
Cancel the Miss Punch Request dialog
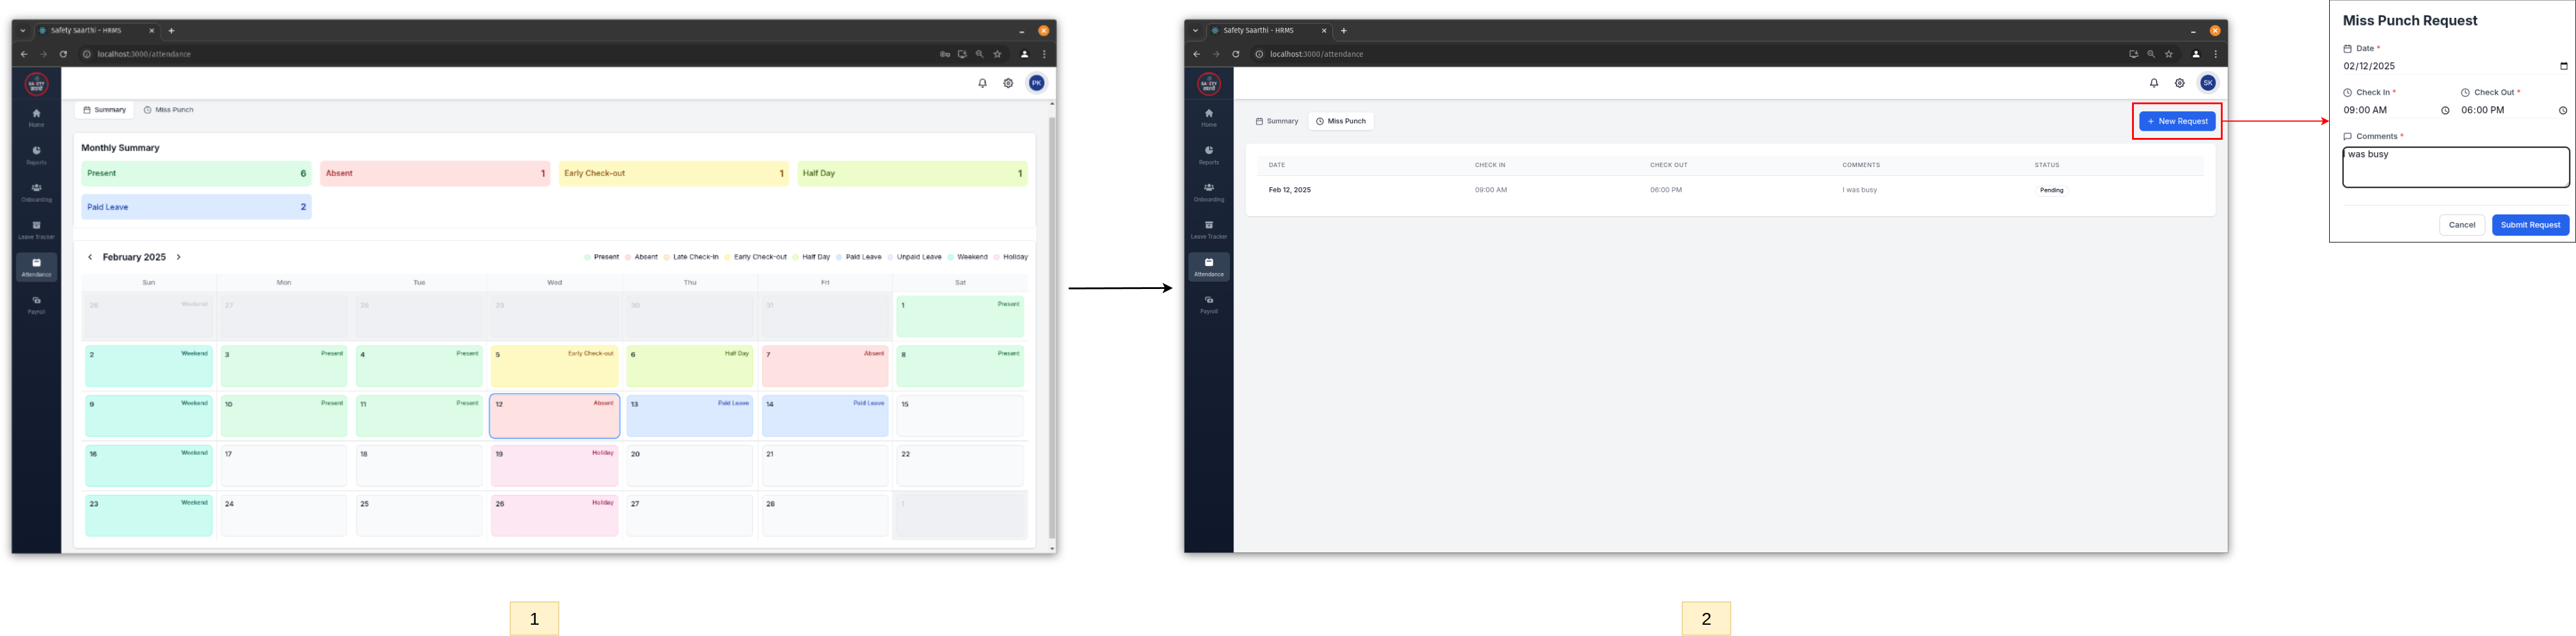click(2461, 225)
